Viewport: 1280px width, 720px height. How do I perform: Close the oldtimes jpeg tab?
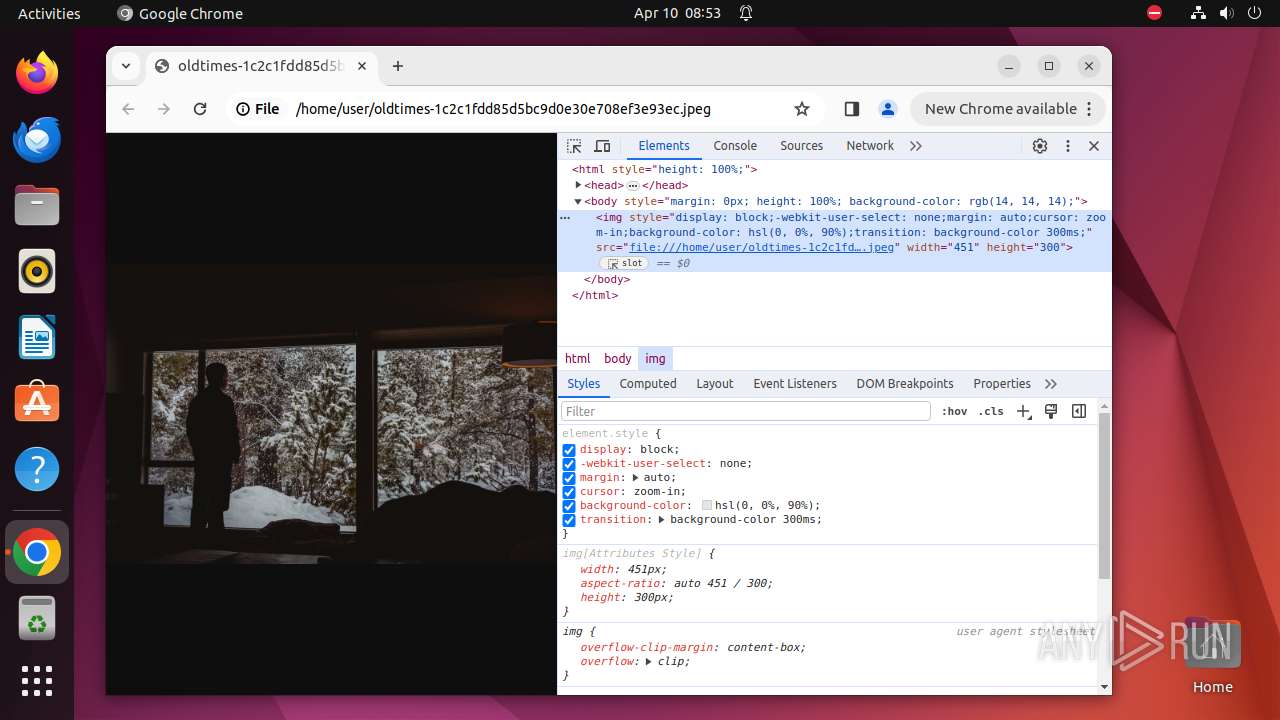[x=362, y=66]
